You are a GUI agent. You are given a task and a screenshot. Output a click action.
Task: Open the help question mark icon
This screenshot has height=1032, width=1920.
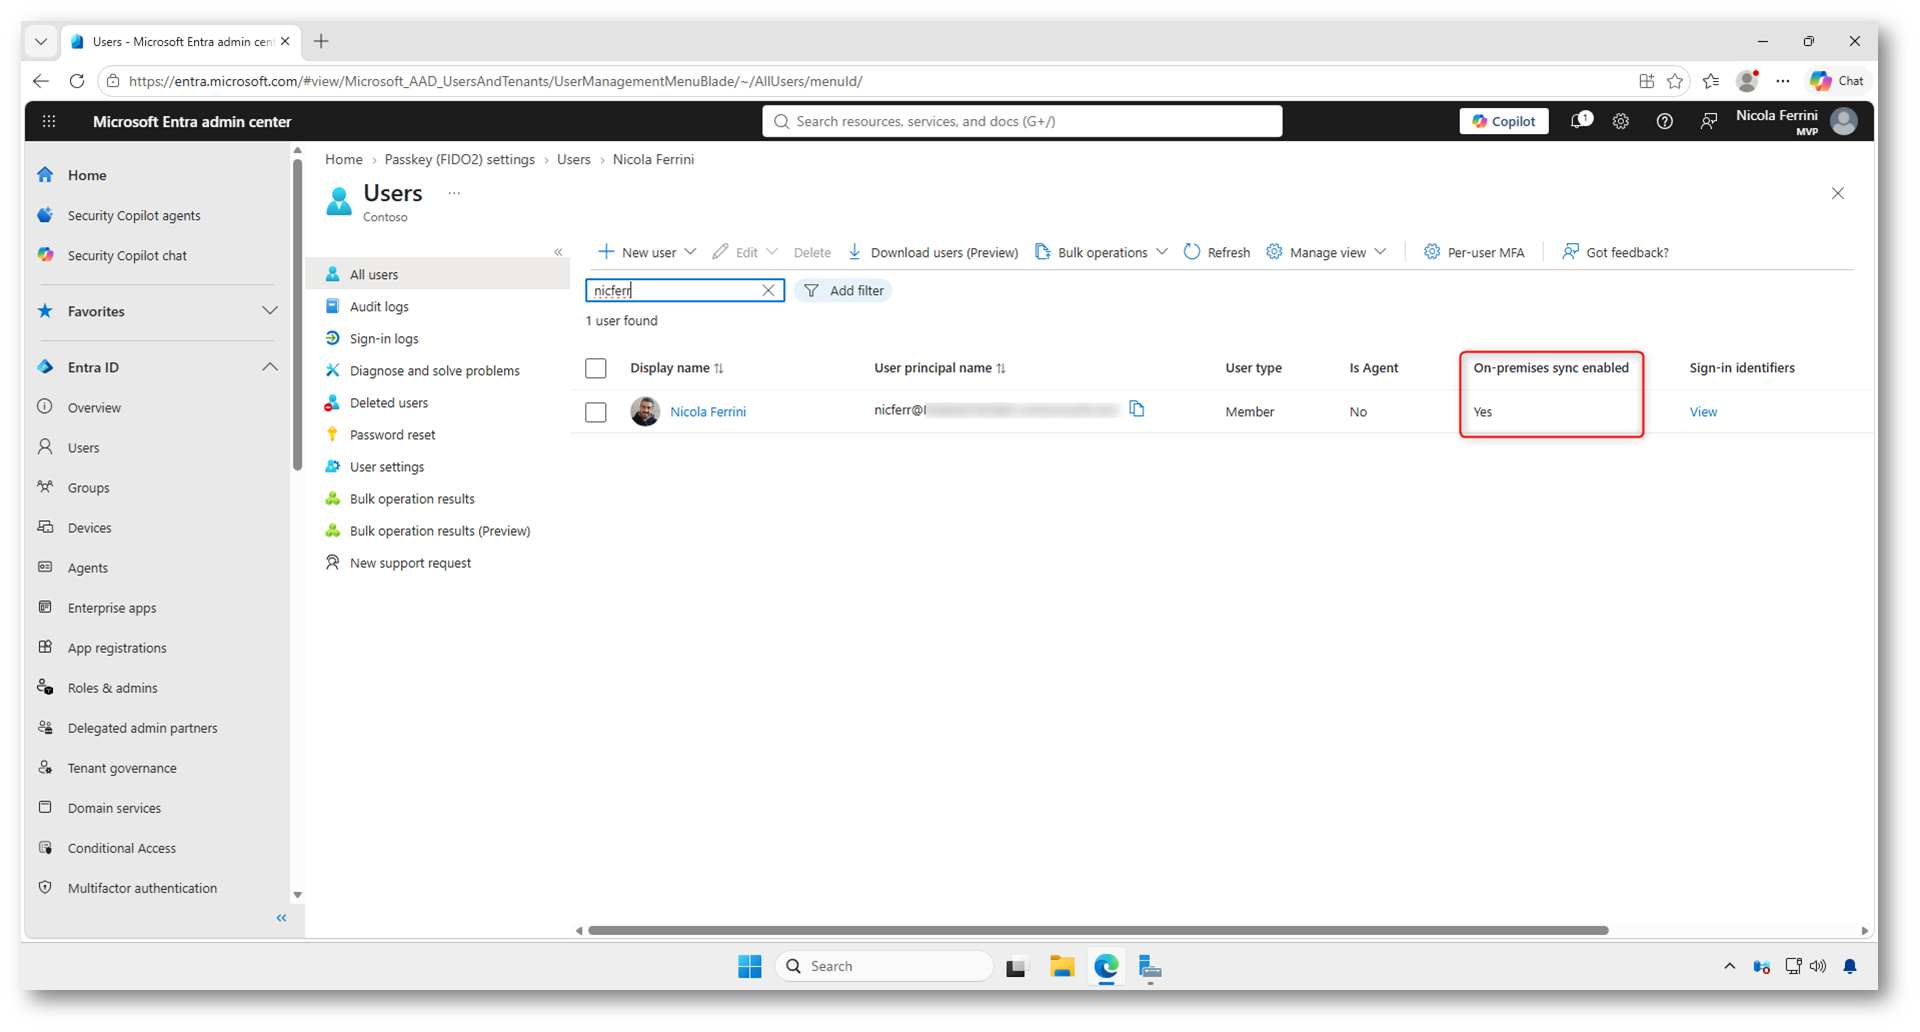click(1664, 121)
